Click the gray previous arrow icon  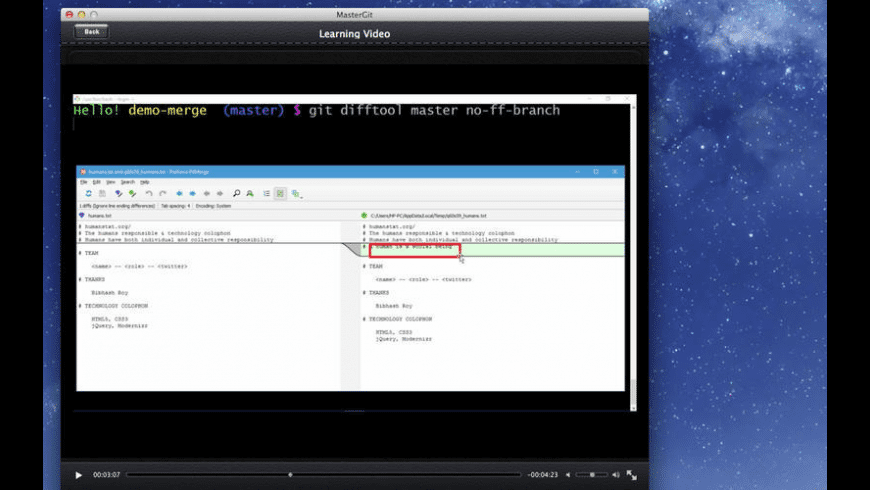(x=206, y=193)
